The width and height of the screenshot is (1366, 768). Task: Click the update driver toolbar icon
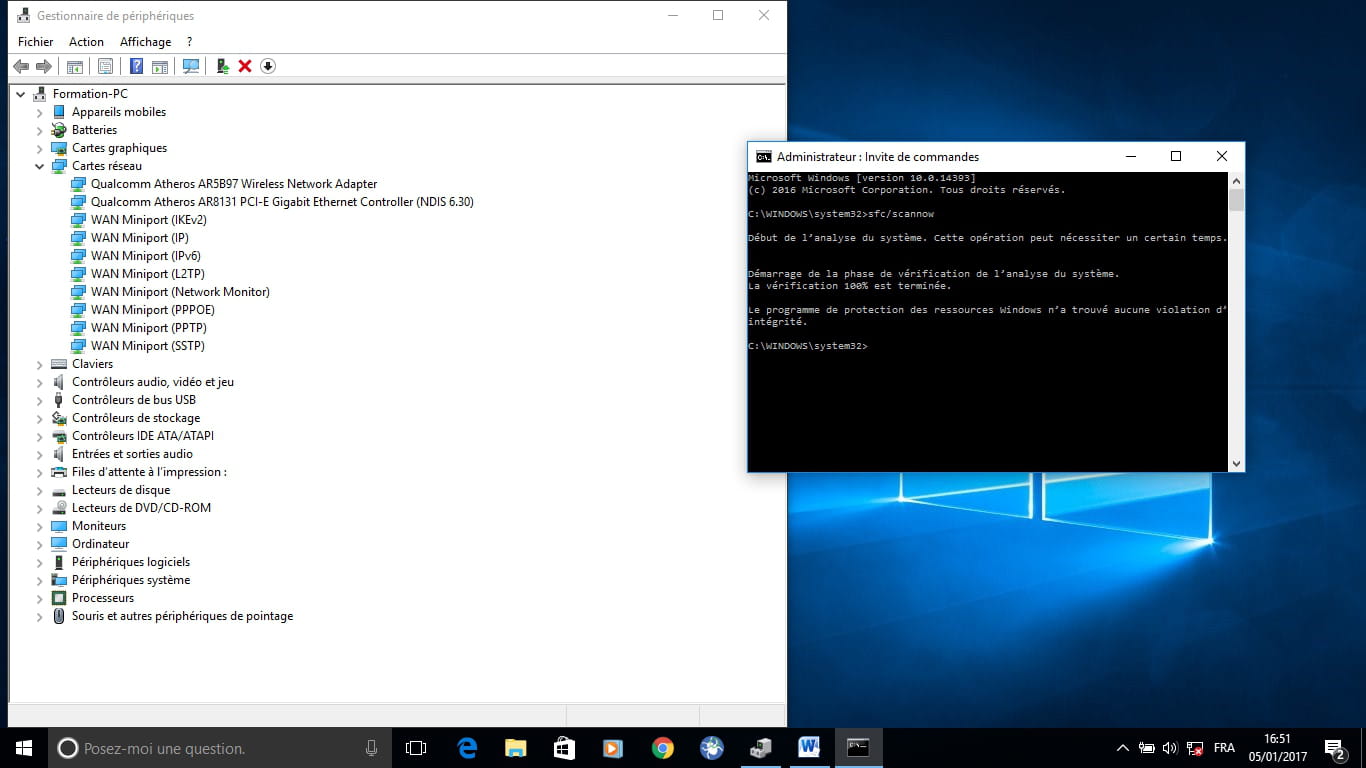223,66
